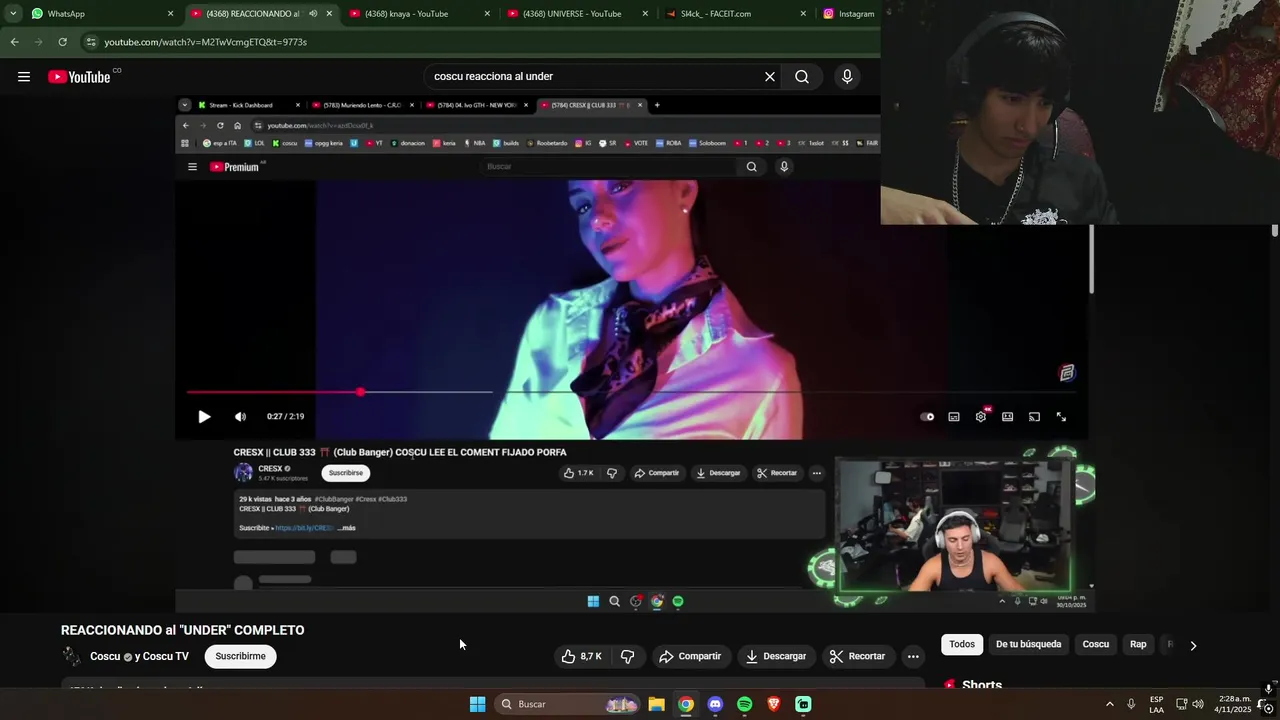Start voice search with the microphone
1280x720 pixels.
point(847,77)
